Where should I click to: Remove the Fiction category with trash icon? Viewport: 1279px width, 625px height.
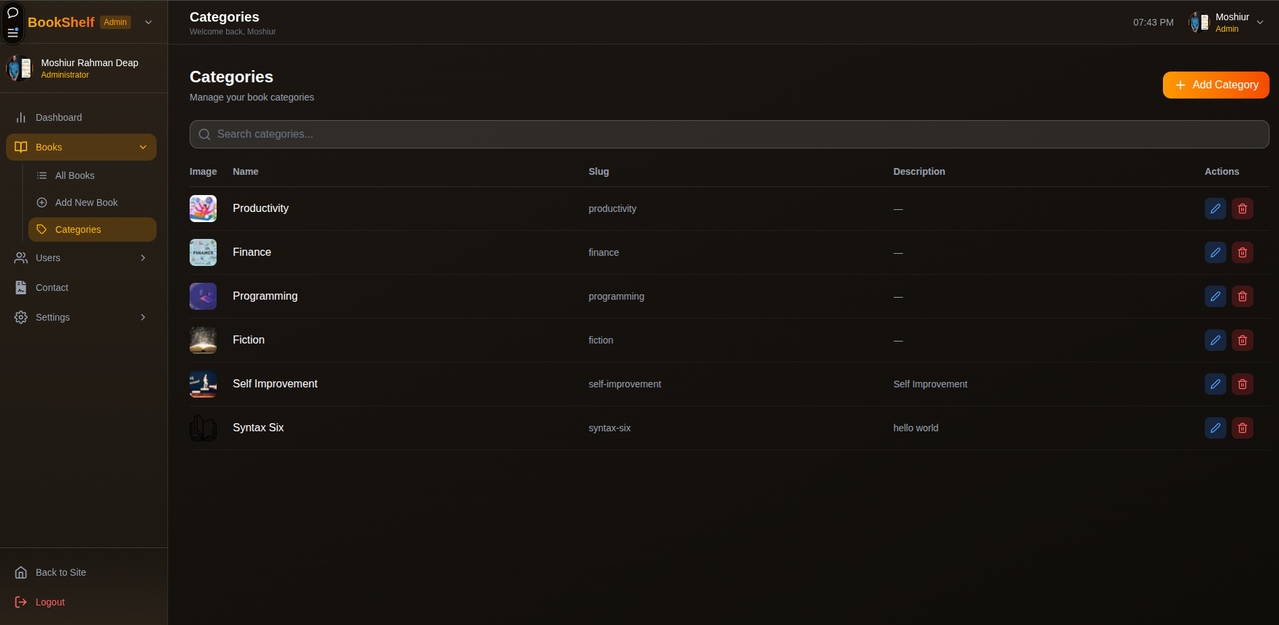[x=1242, y=340]
